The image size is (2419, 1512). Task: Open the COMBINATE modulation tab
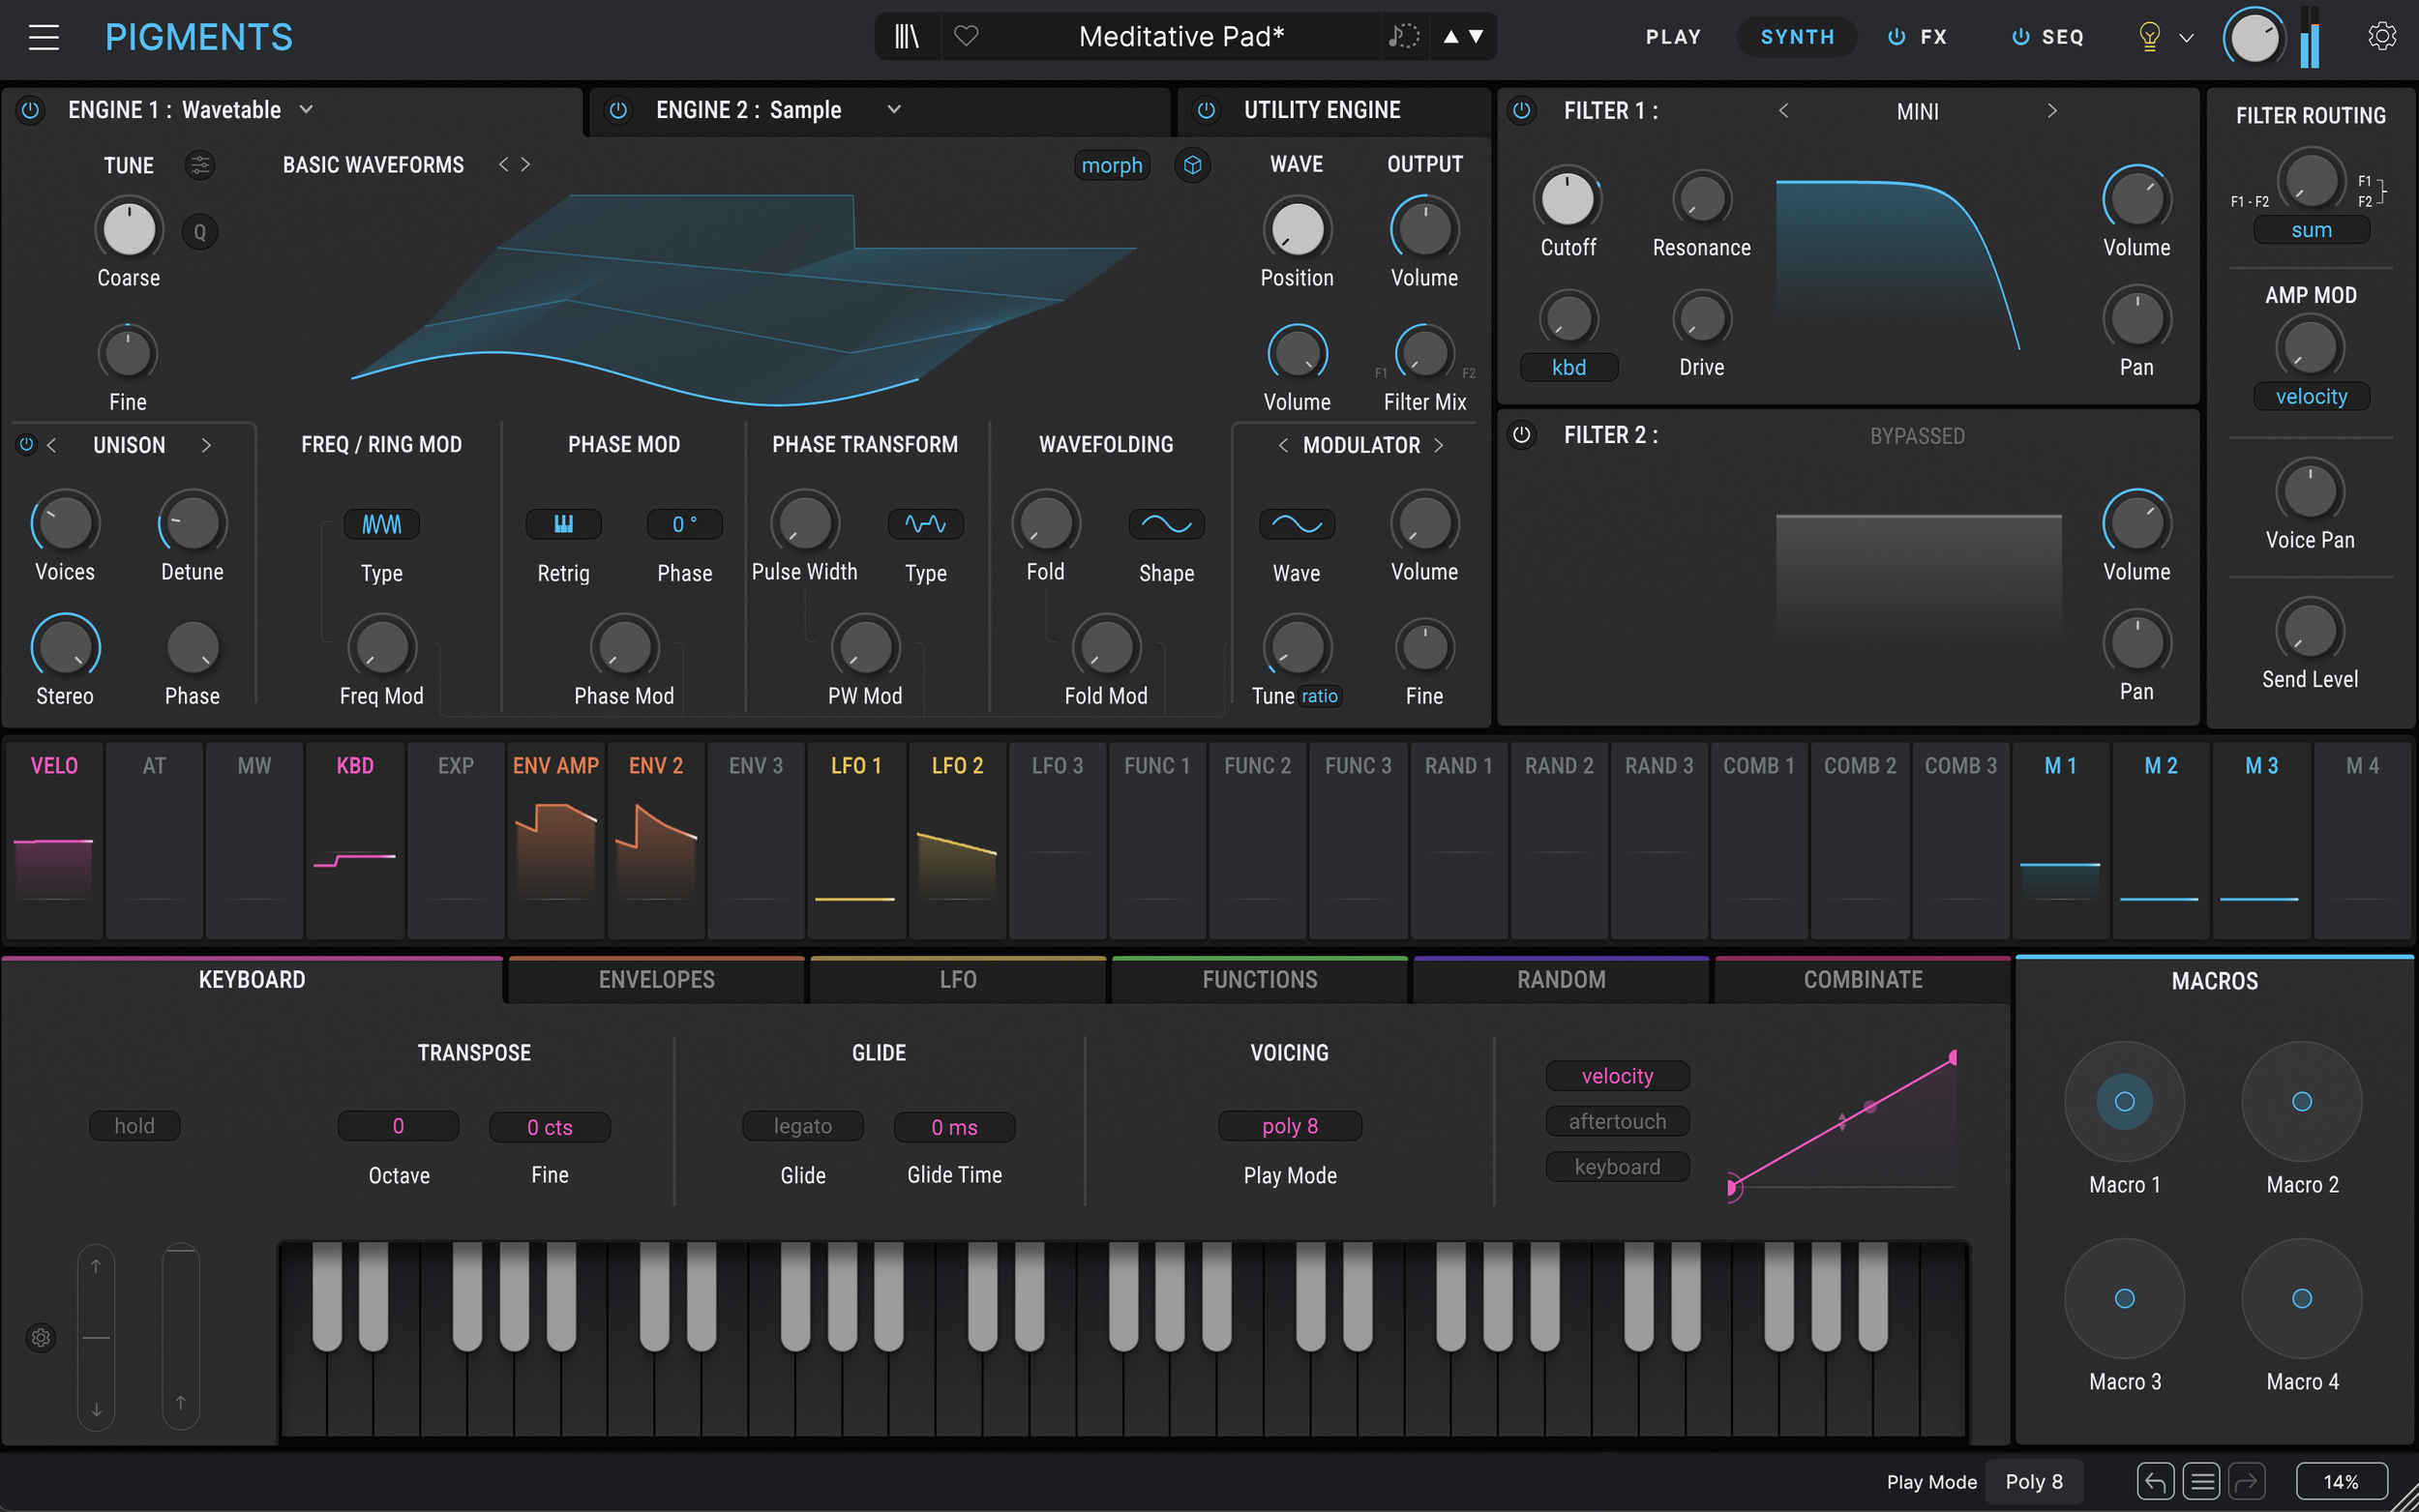pyautogui.click(x=1863, y=980)
